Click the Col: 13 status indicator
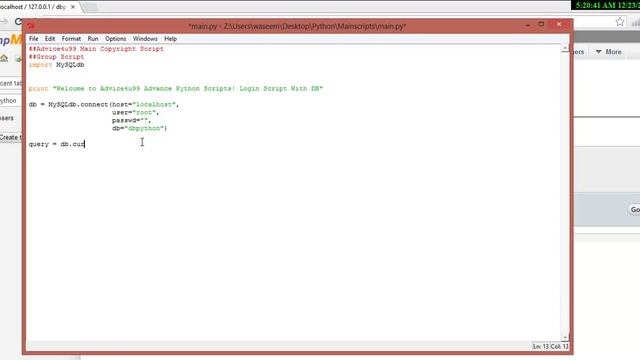640x360 pixels. [x=559, y=347]
